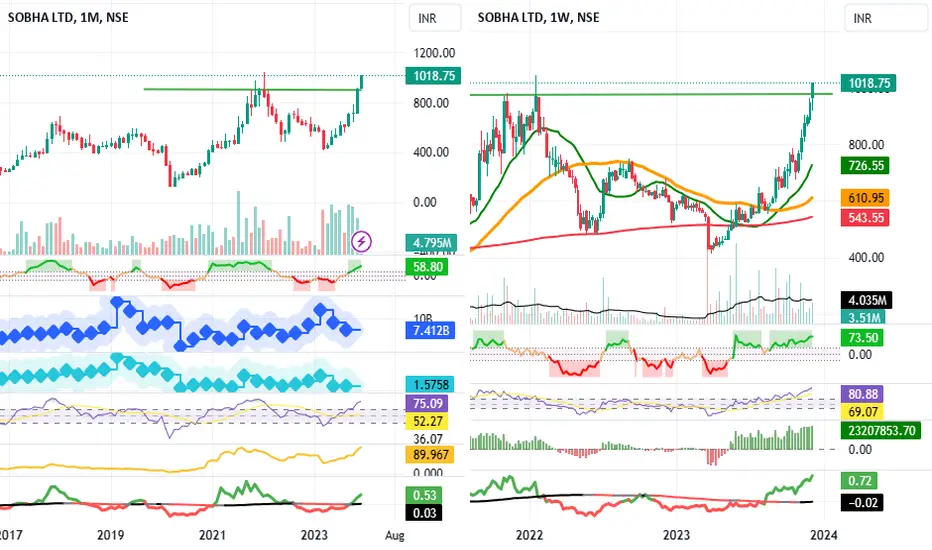Click the orange 610.95 moving average label
Image resolution: width=932 pixels, height=550 pixels.
865,197
